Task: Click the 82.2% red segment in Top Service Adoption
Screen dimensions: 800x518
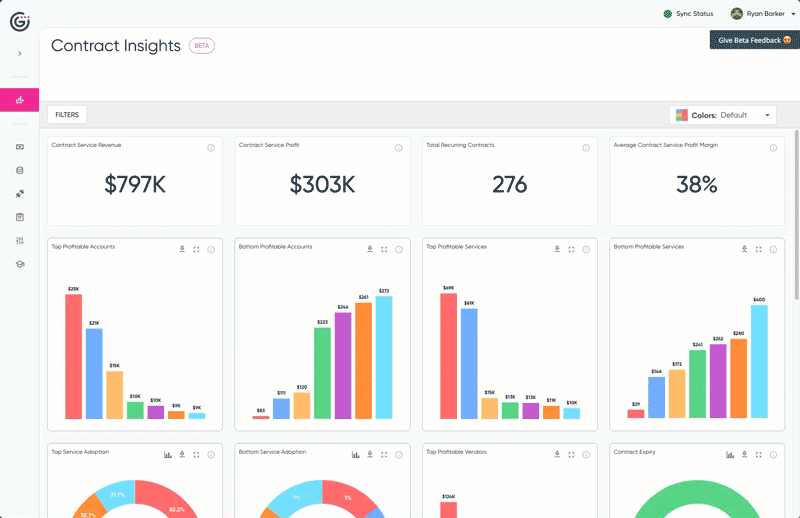Action: click(x=169, y=498)
